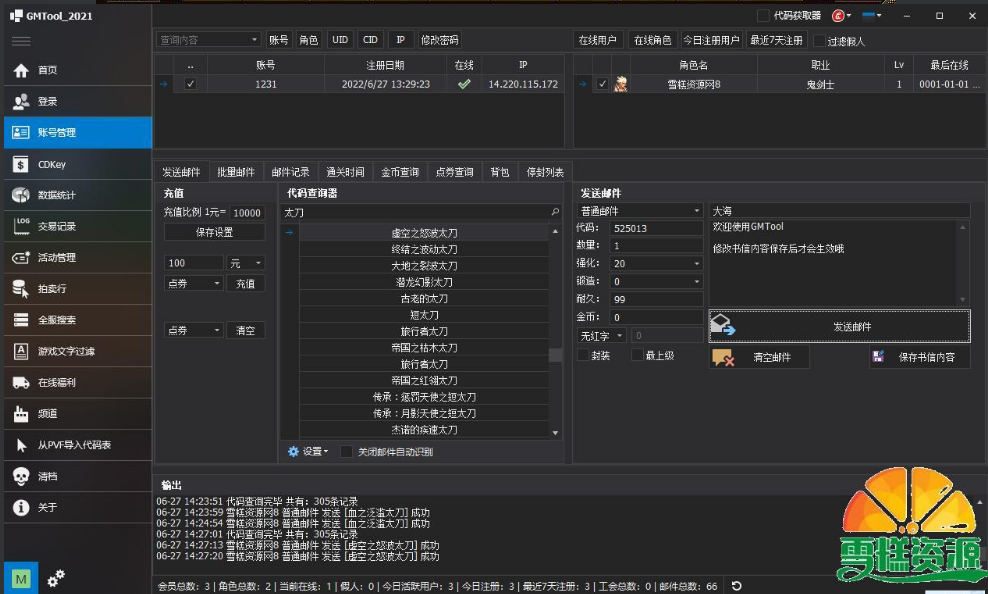
Task: Open the 首页 home icon in sidebar
Action: tap(20, 70)
